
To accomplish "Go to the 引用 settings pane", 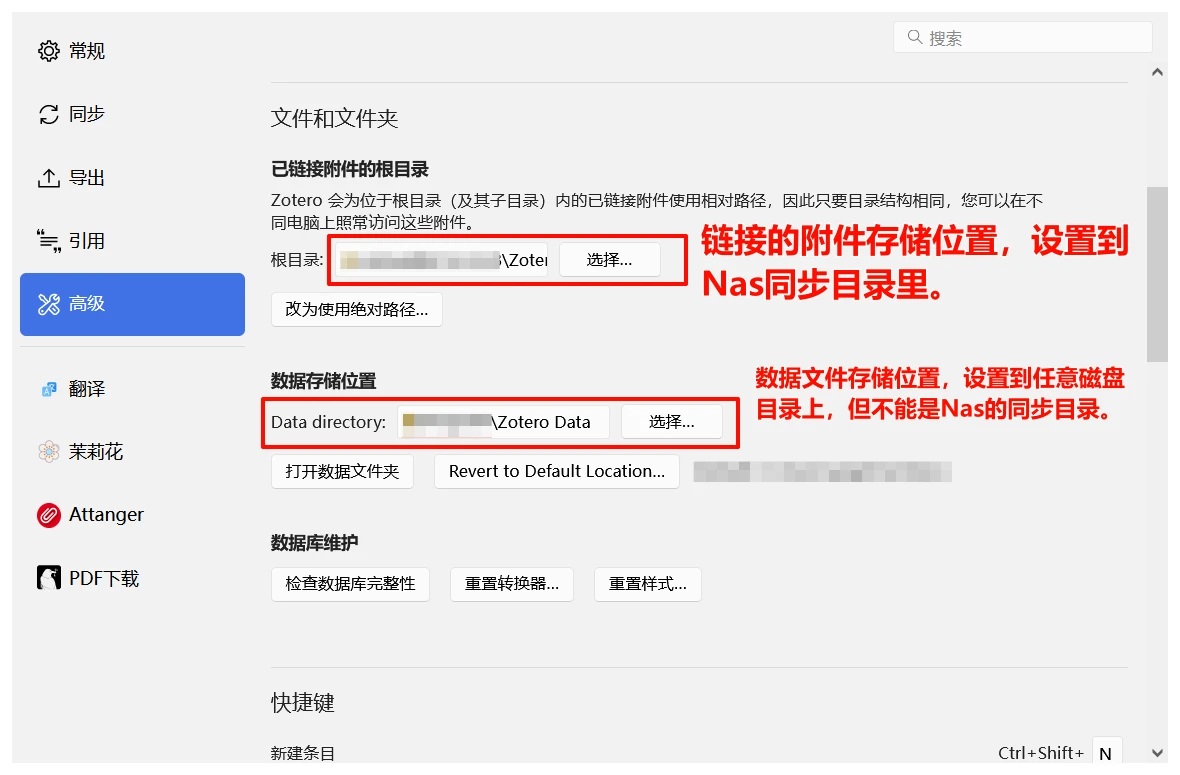I will pos(132,241).
